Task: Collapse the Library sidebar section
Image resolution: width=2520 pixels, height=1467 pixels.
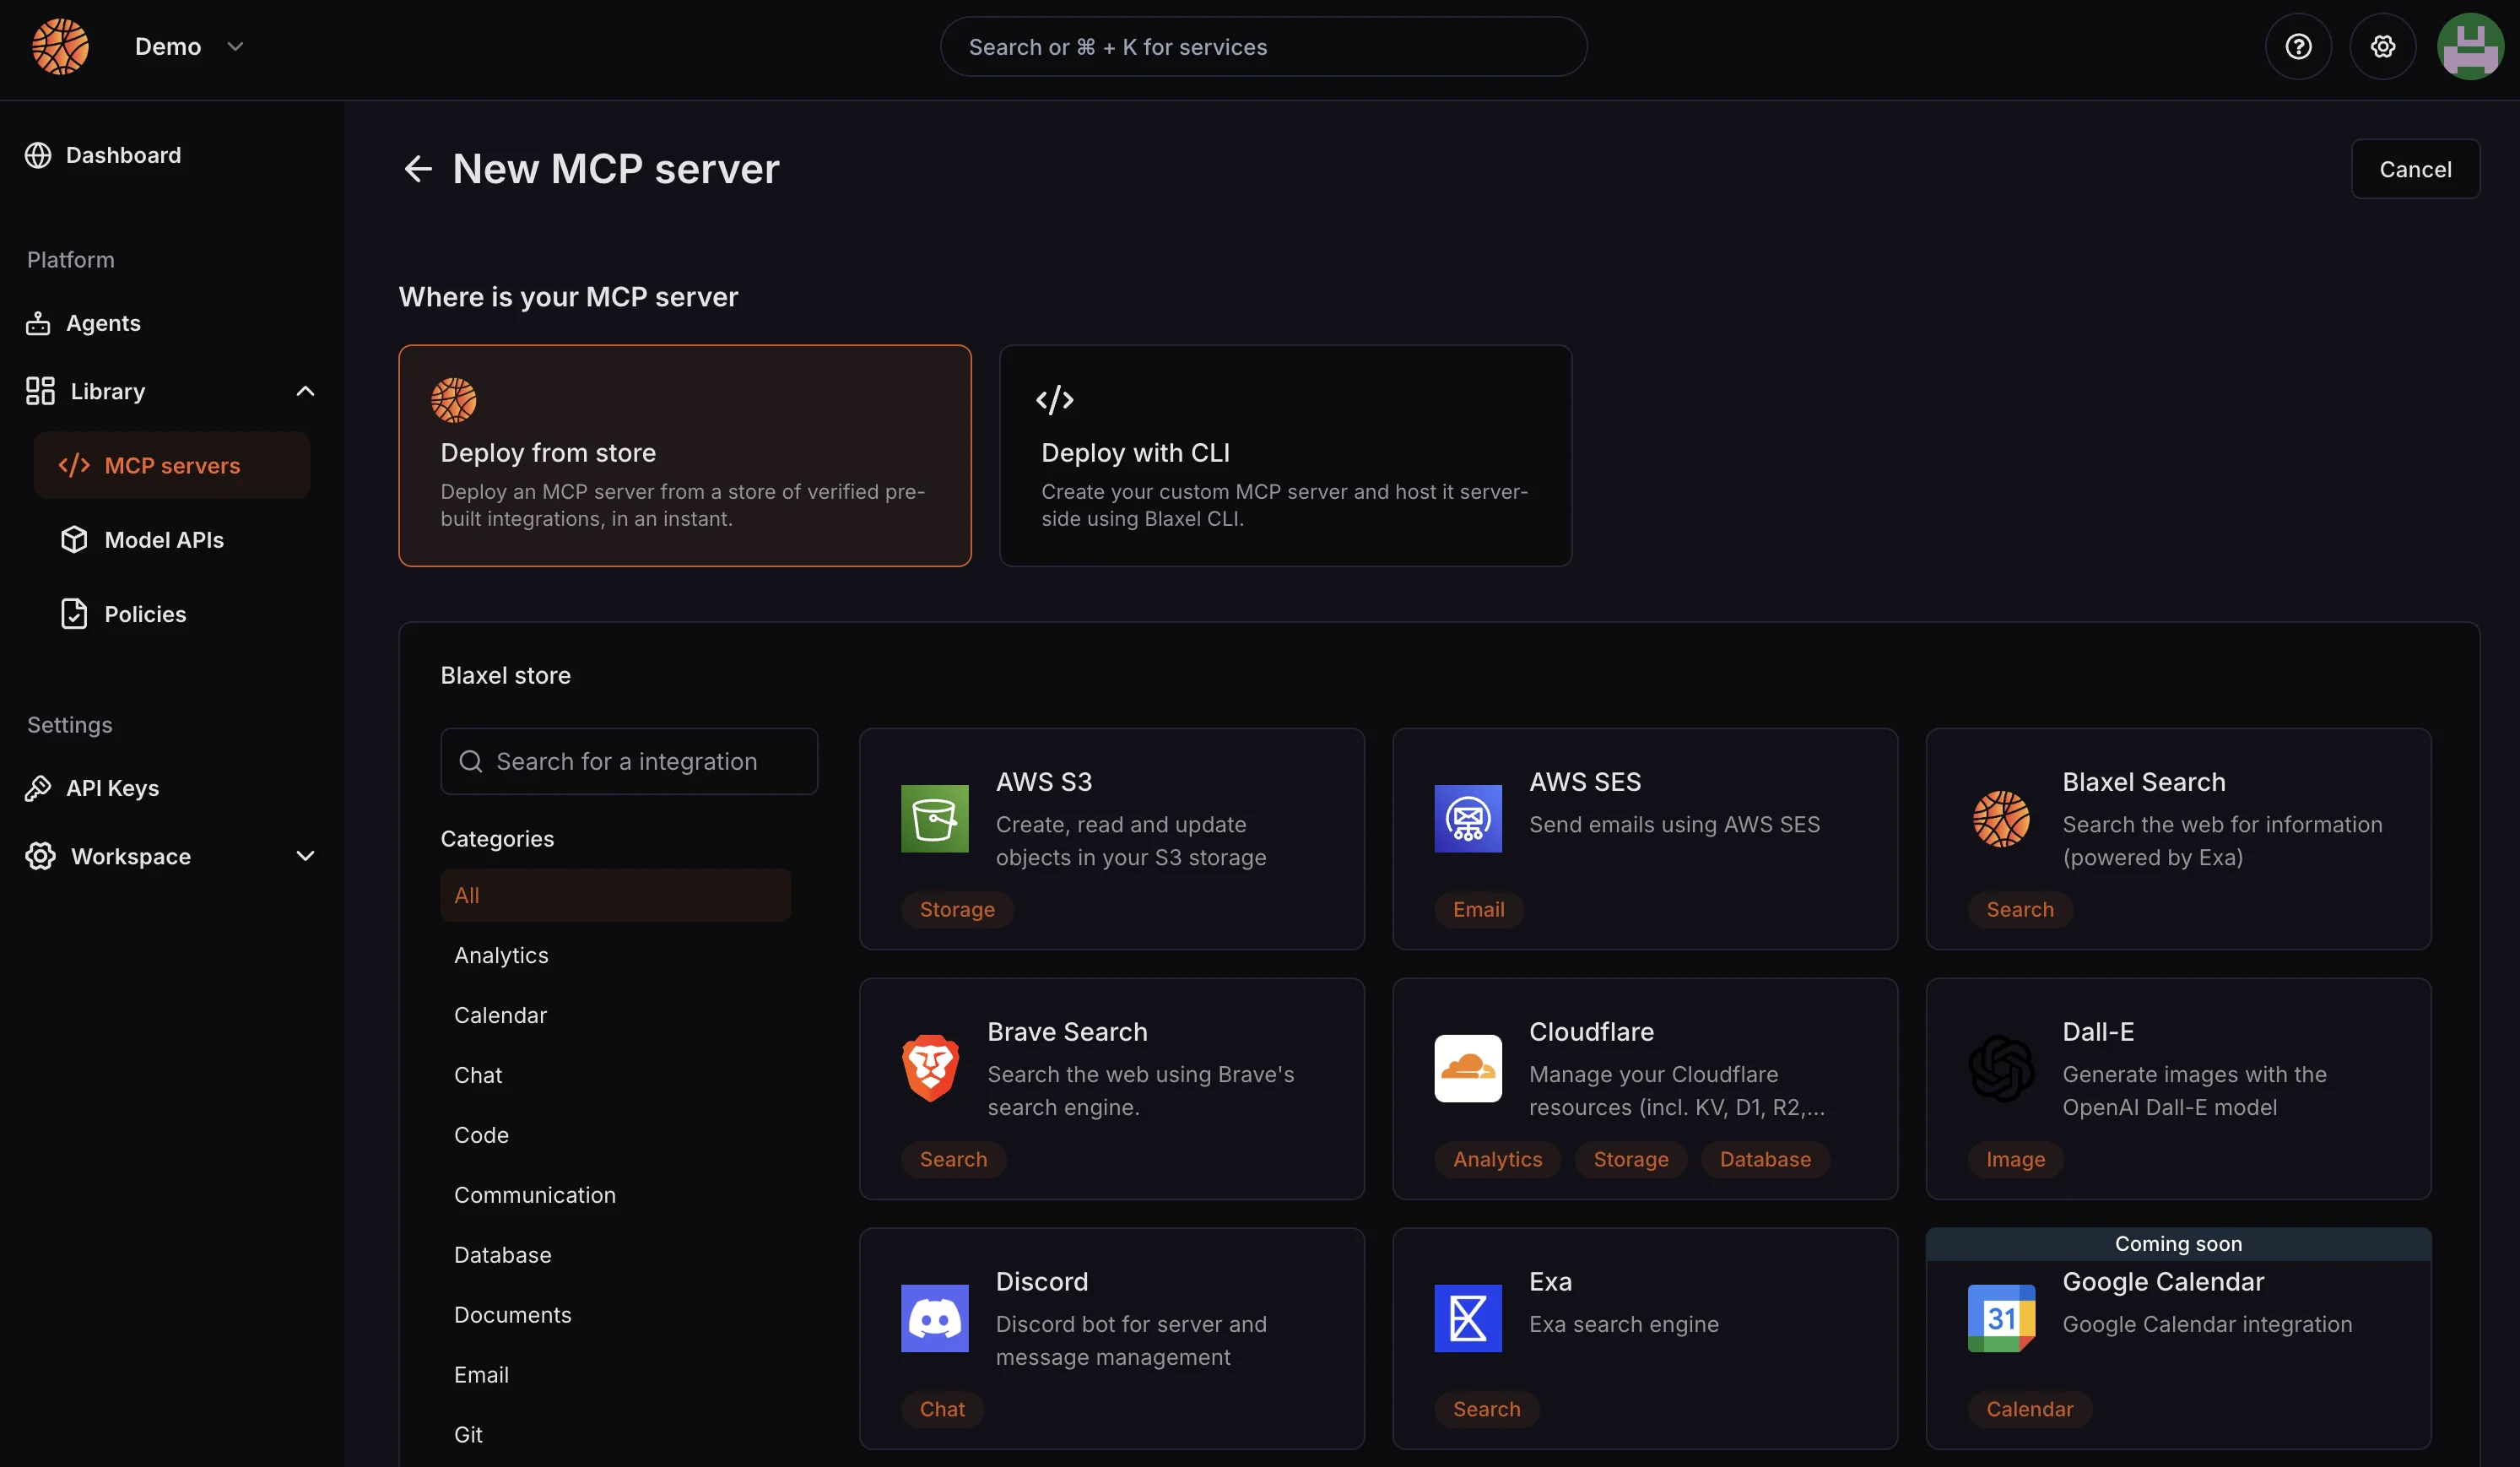Action: tap(305, 391)
